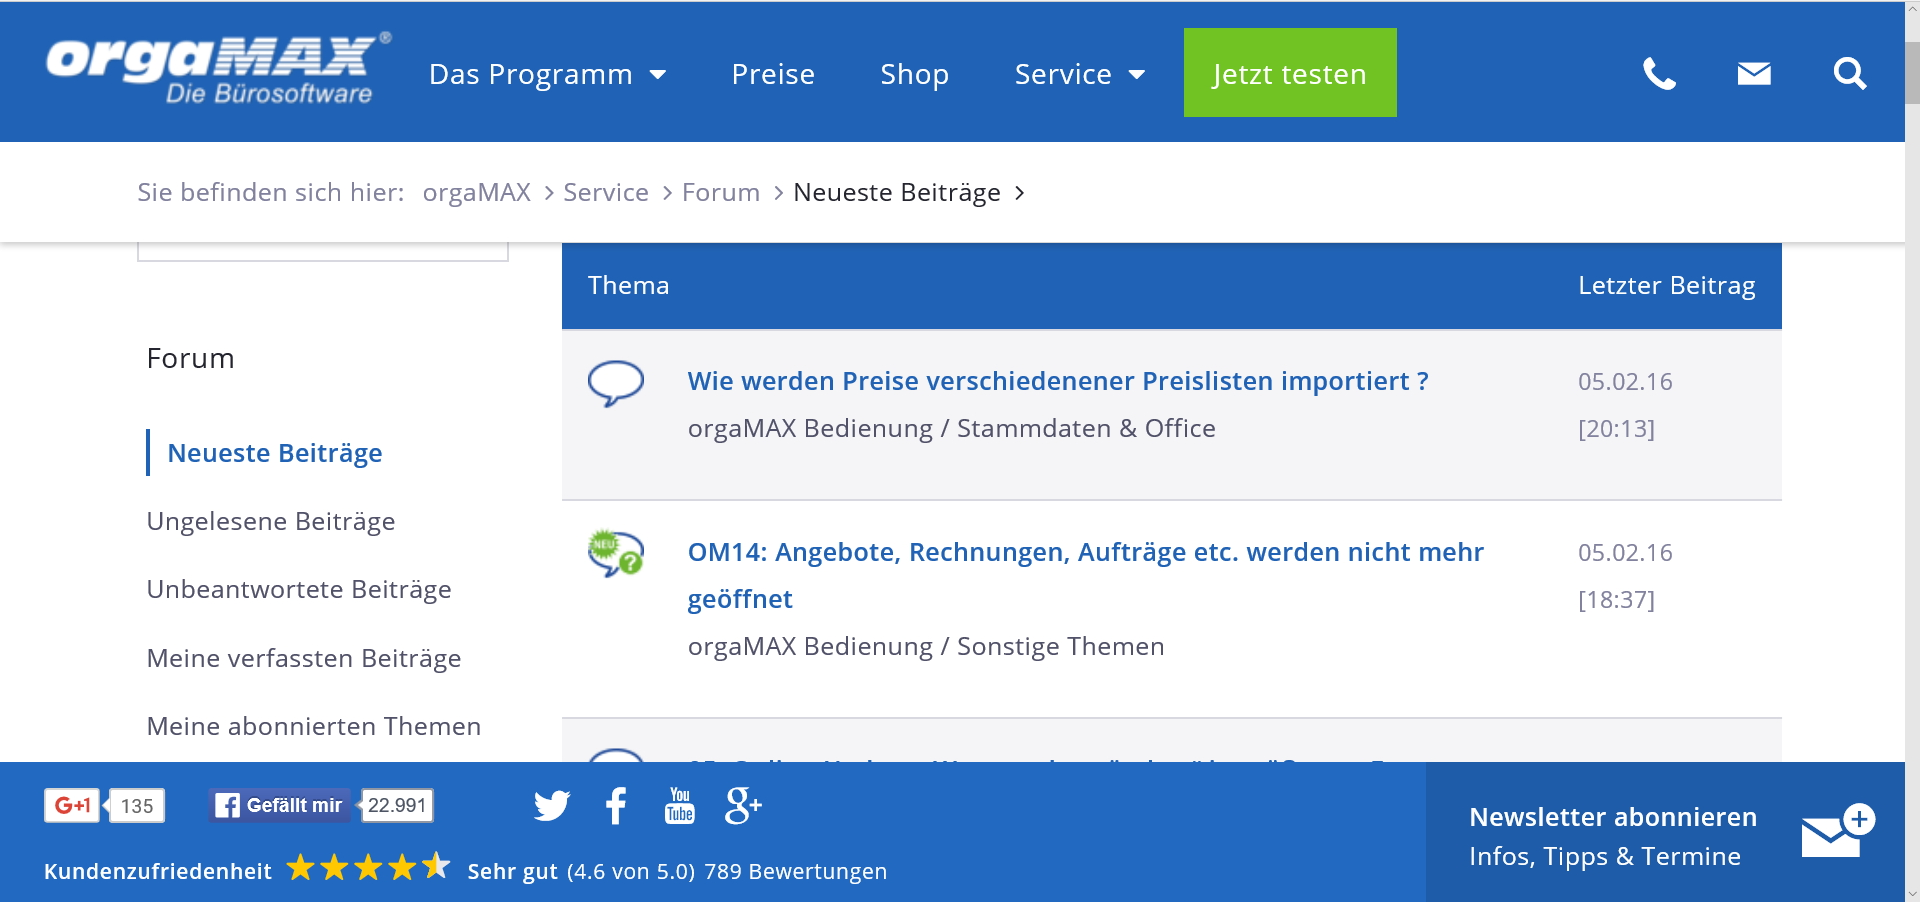
Task: Select 'Meine abonnierten Themen' in the sidebar
Action: click(x=314, y=726)
